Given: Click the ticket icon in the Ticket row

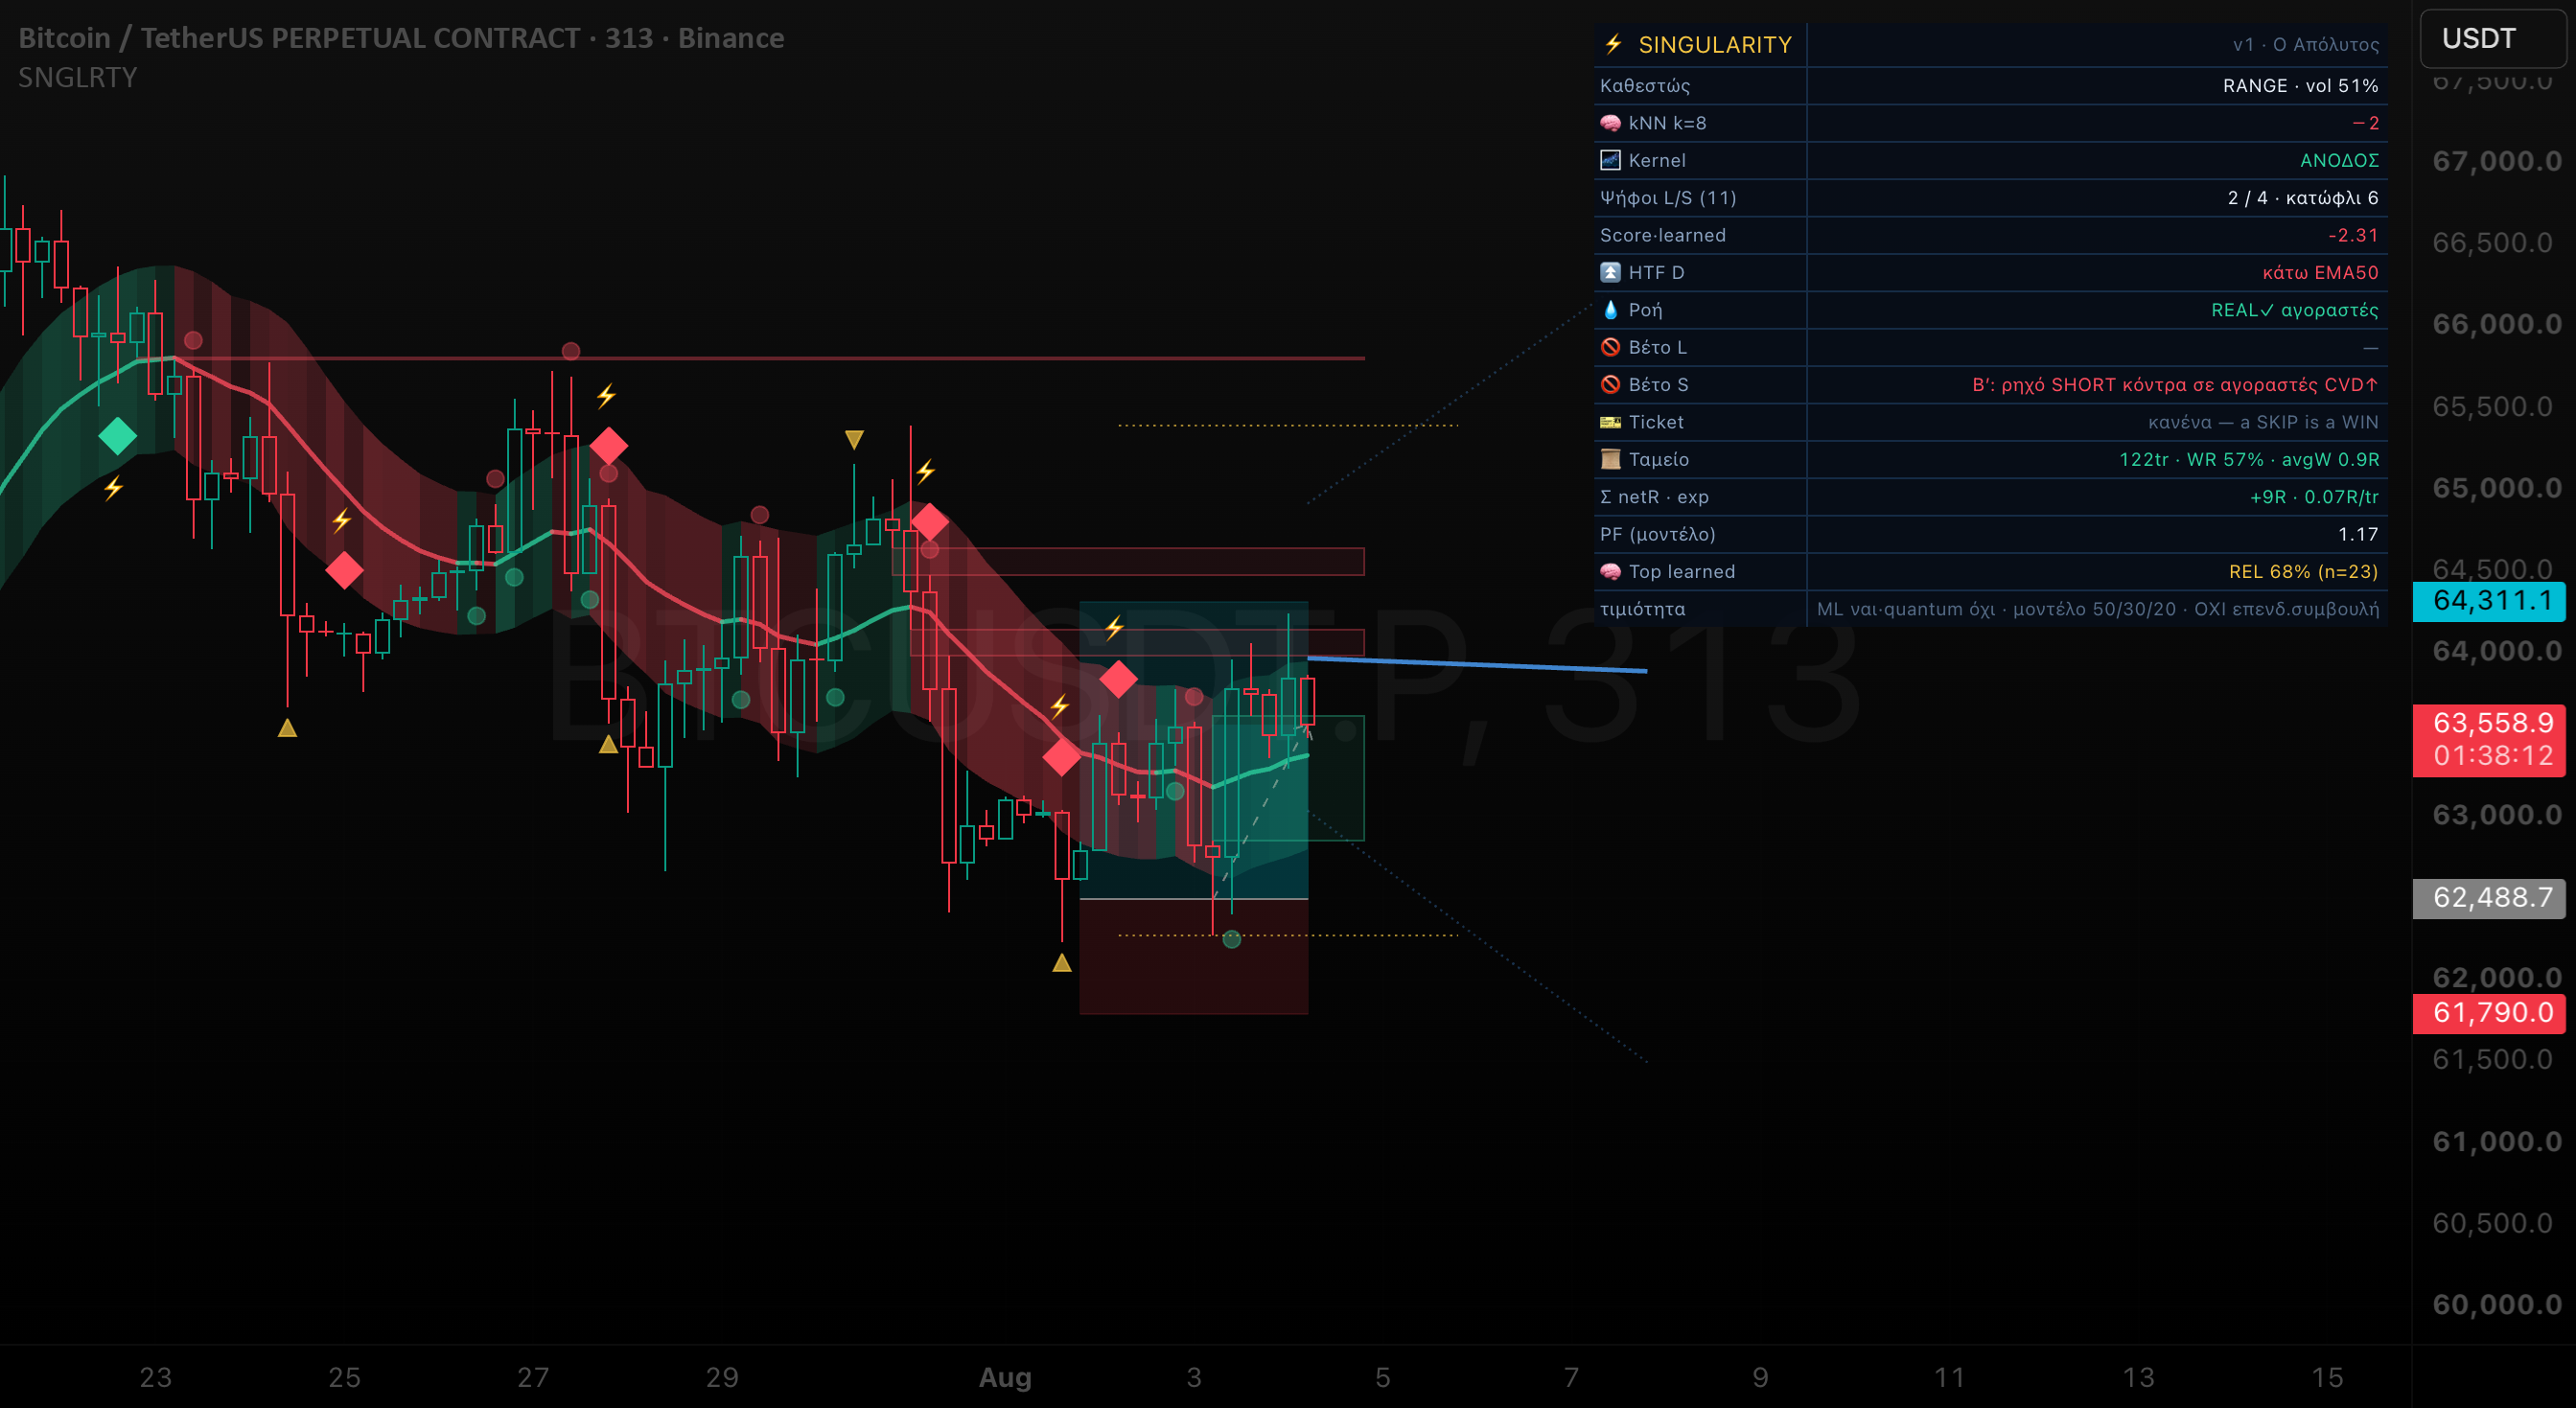Looking at the screenshot, I should [x=1610, y=422].
